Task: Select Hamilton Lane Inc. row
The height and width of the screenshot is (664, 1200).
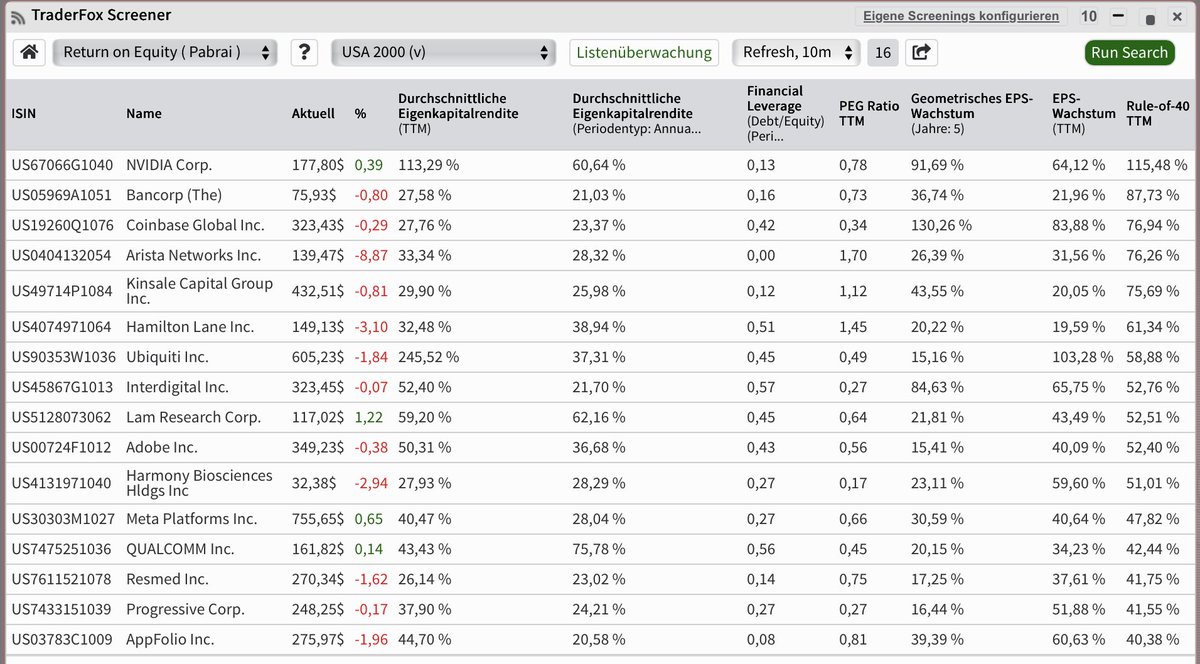Action: point(190,327)
